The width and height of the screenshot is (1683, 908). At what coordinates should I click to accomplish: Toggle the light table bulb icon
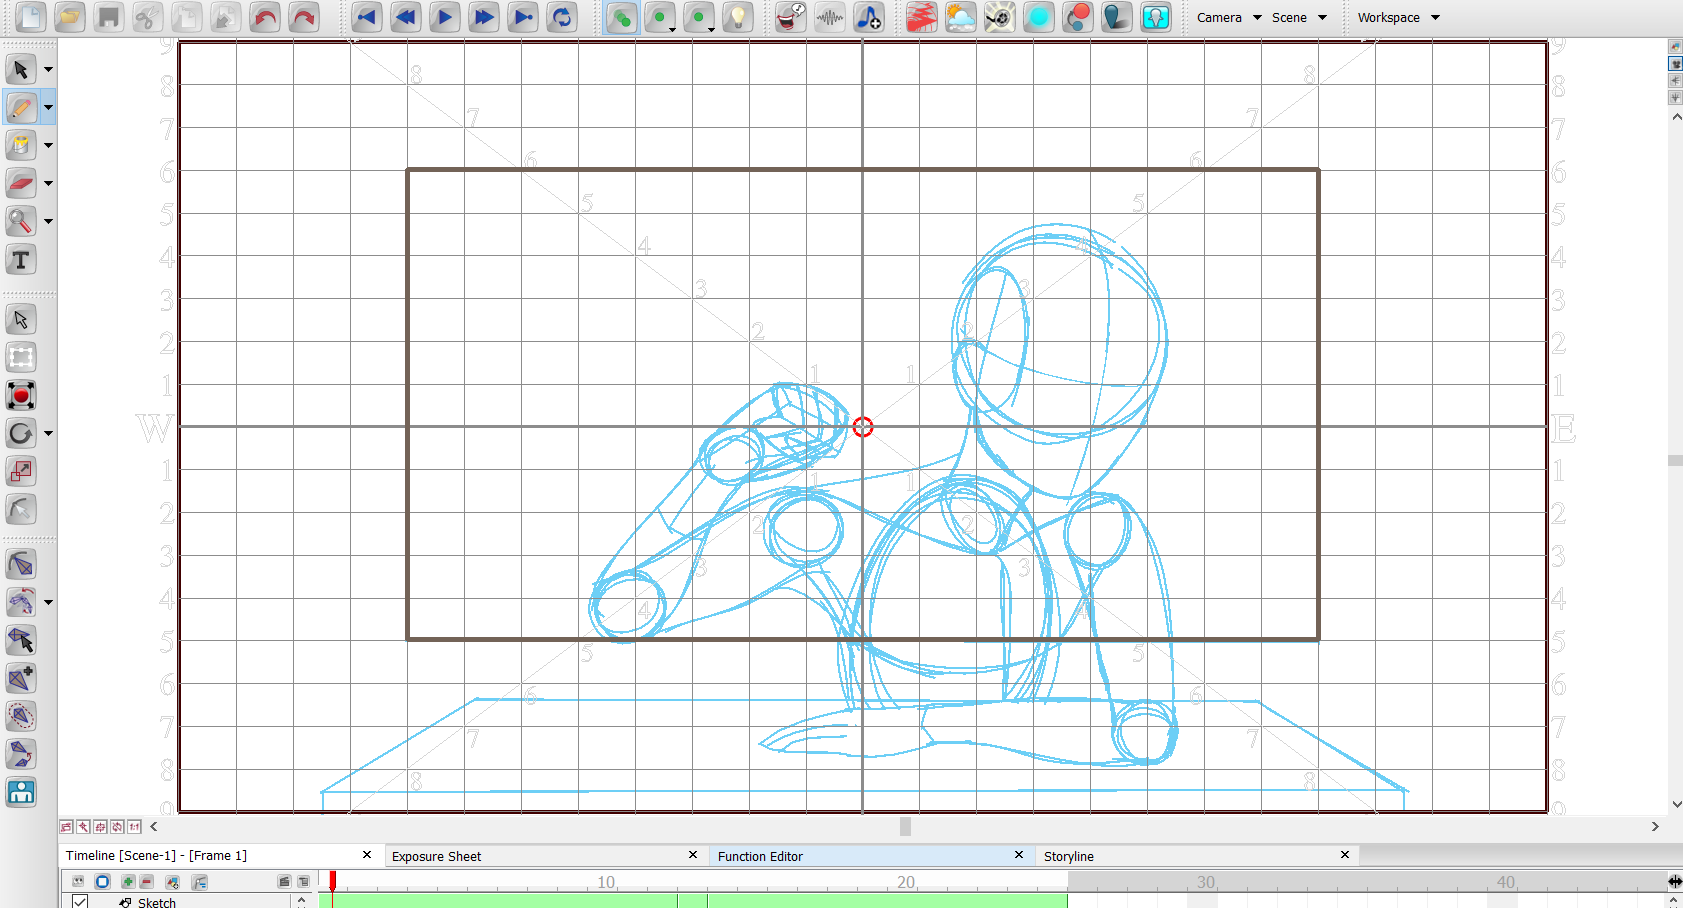738,17
